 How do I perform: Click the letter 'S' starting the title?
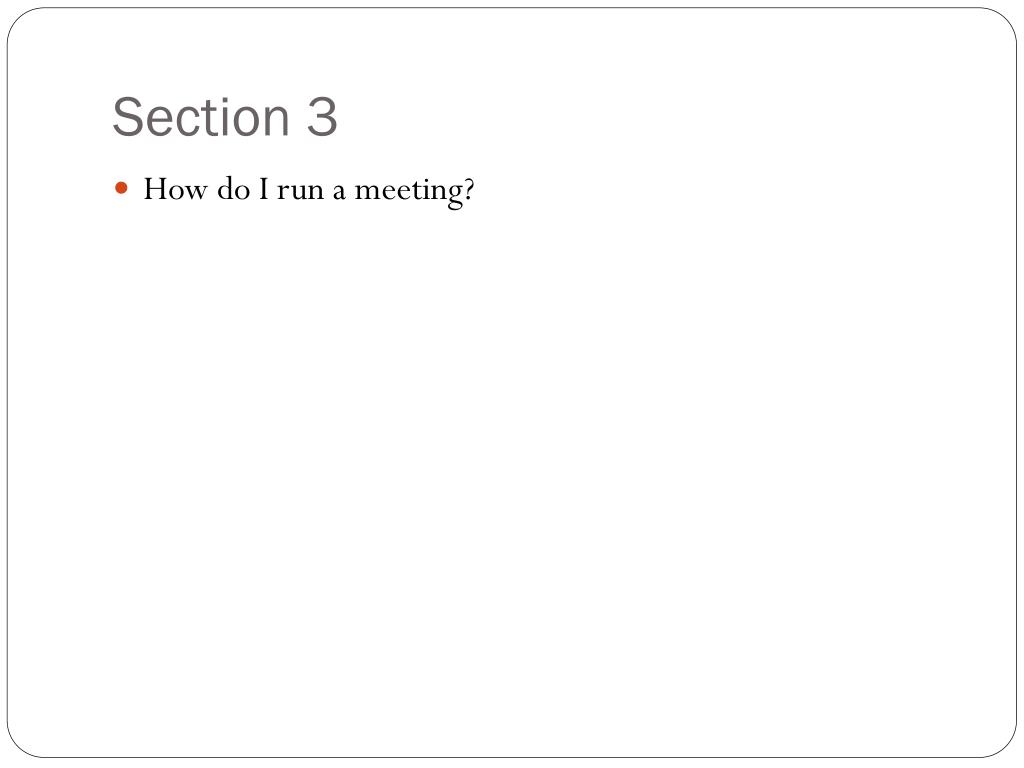[x=129, y=117]
